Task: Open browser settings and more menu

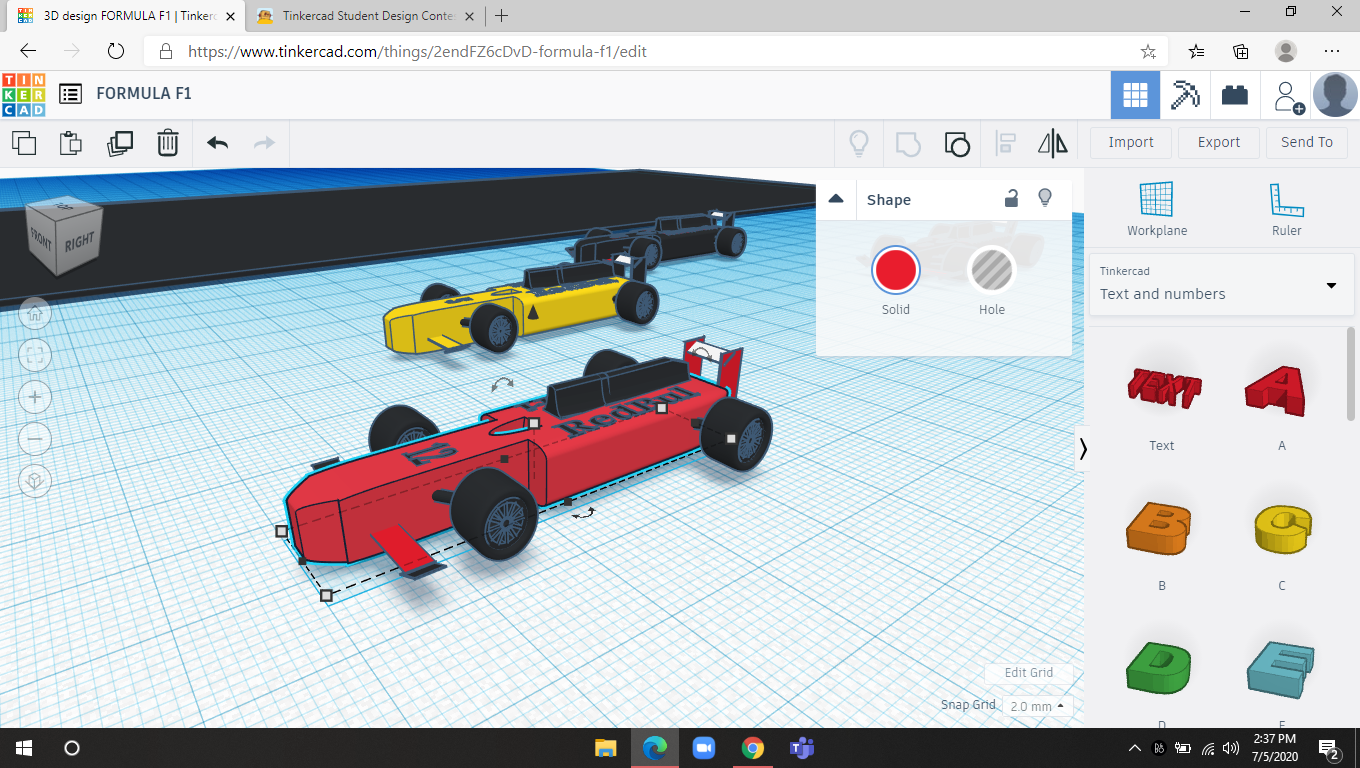Action: (x=1331, y=51)
